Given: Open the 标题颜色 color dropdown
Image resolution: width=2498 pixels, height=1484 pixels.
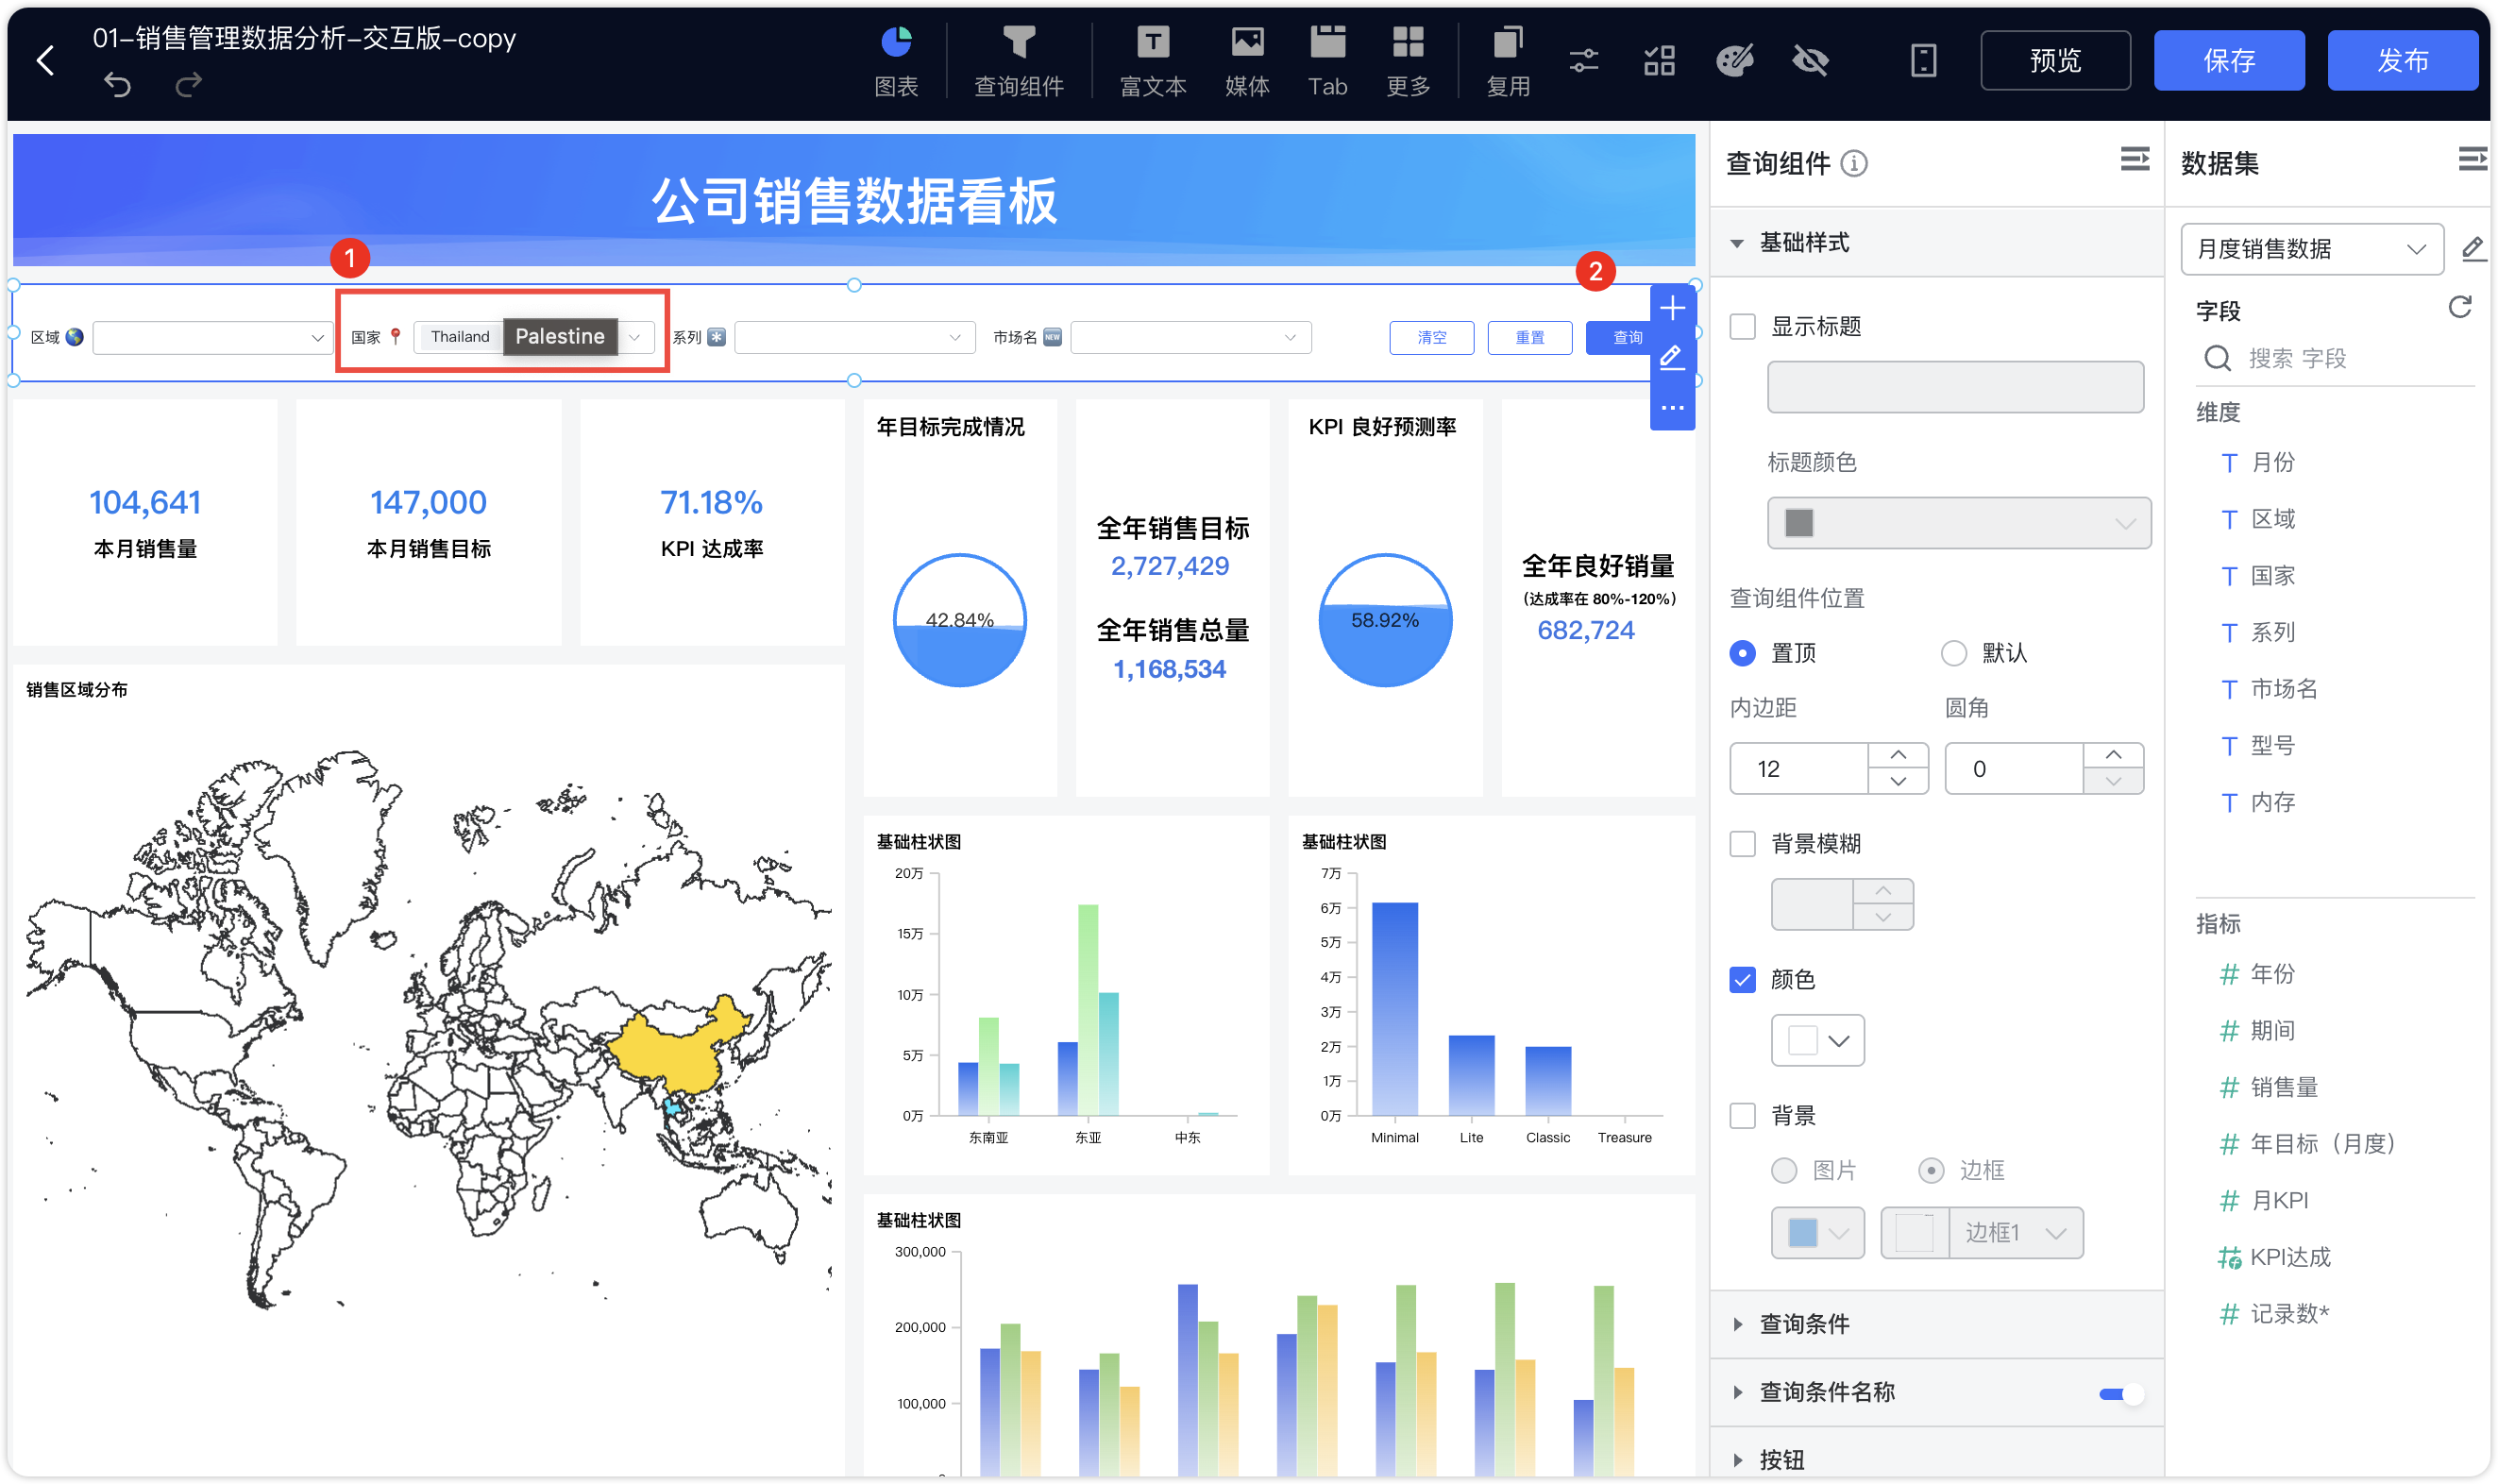Looking at the screenshot, I should [1958, 523].
